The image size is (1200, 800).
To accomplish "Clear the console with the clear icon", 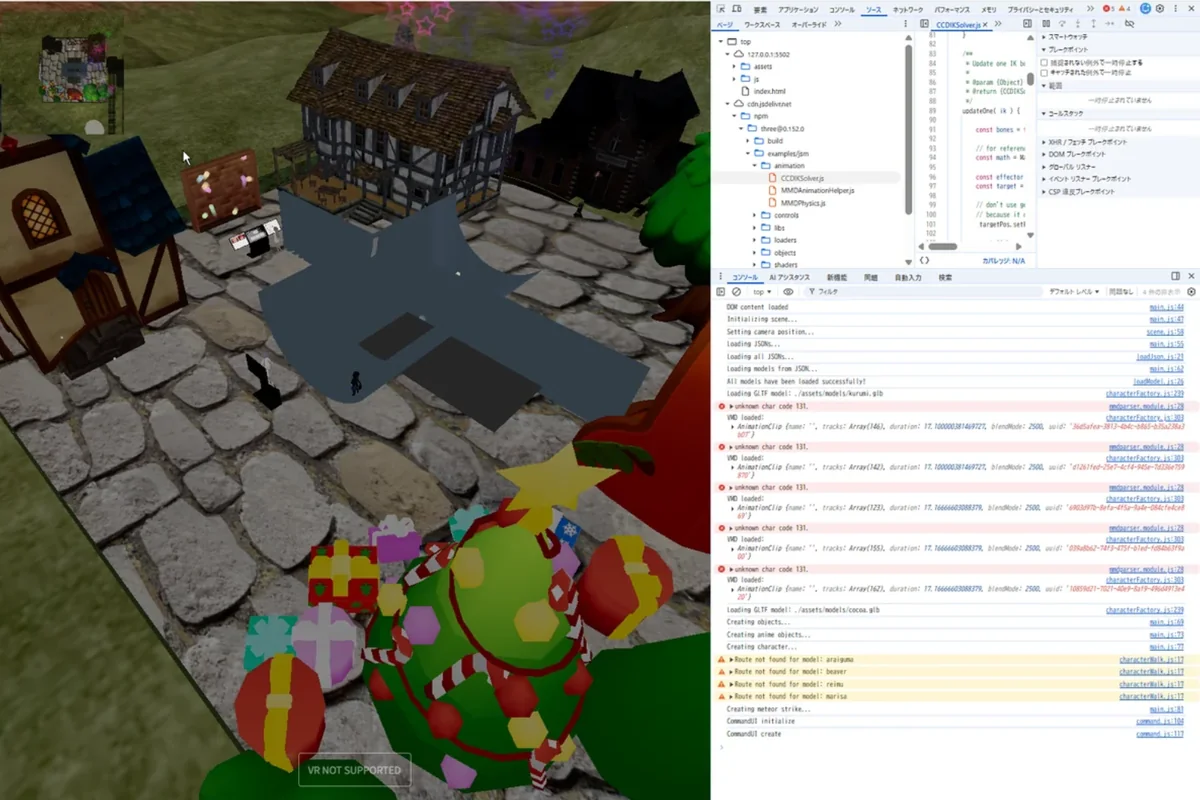I will tap(736, 292).
